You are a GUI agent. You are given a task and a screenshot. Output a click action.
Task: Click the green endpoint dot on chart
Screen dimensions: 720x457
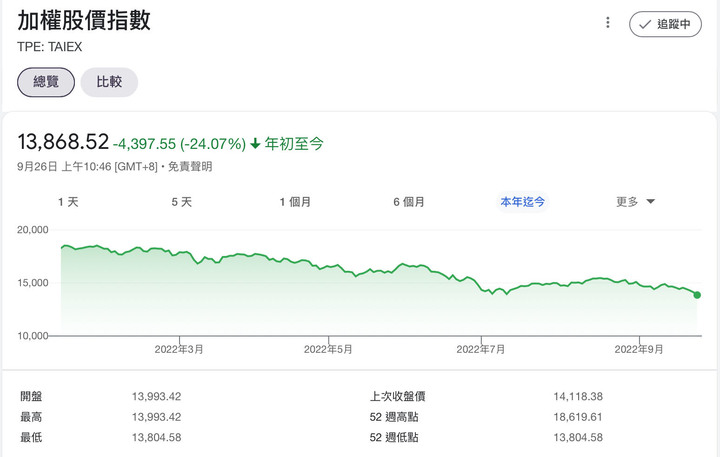point(697,295)
